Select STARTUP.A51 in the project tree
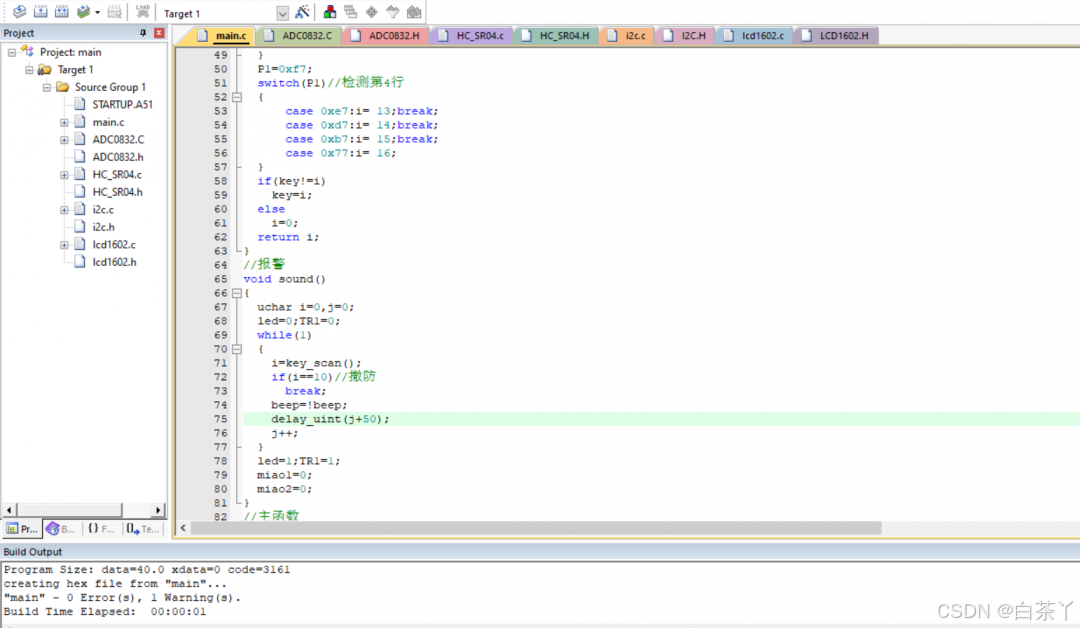This screenshot has width=1080, height=628. click(122, 104)
